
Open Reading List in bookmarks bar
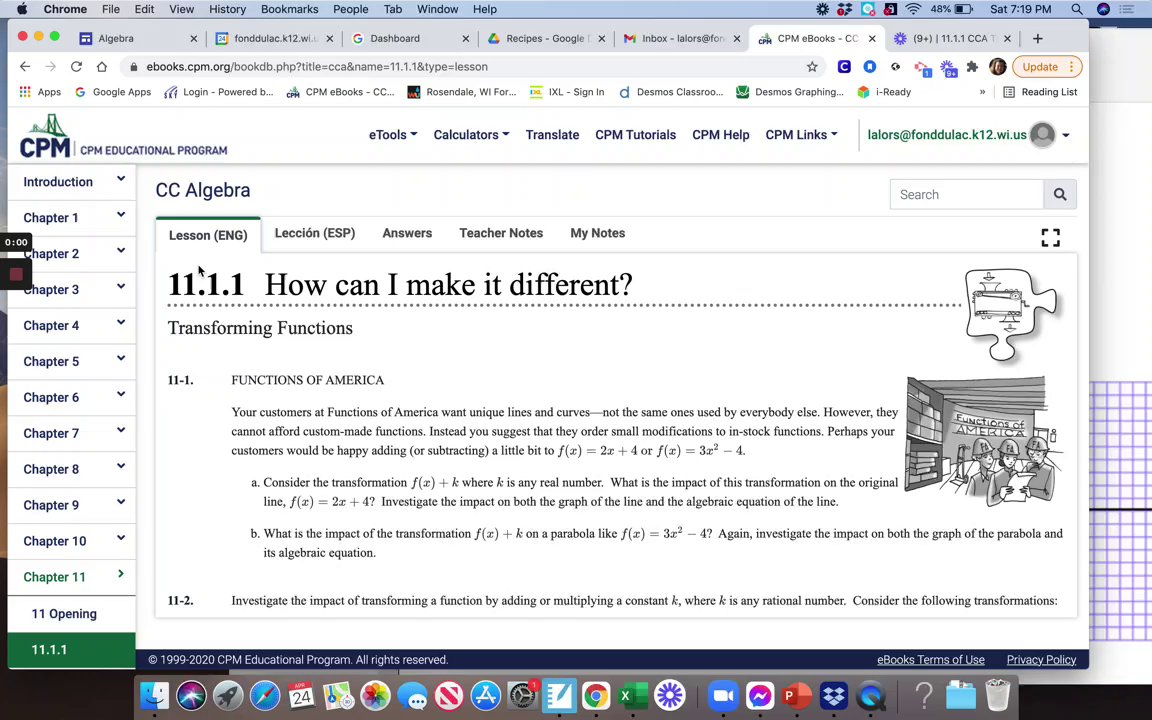click(x=1040, y=92)
